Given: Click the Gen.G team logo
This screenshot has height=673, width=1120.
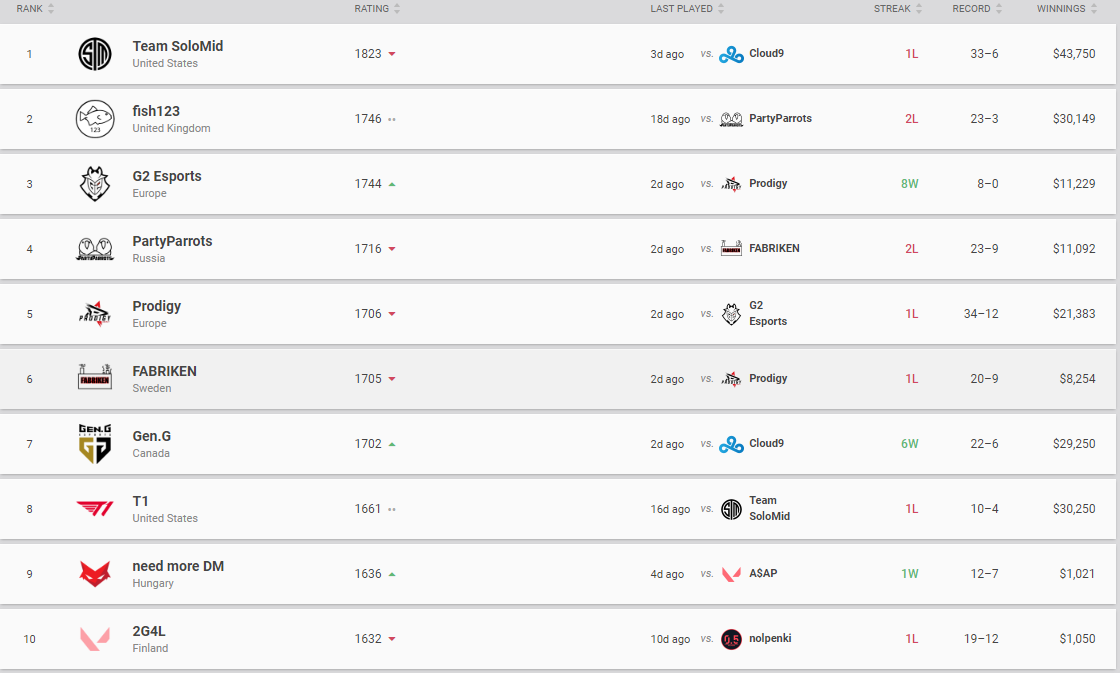Looking at the screenshot, I should point(95,444).
